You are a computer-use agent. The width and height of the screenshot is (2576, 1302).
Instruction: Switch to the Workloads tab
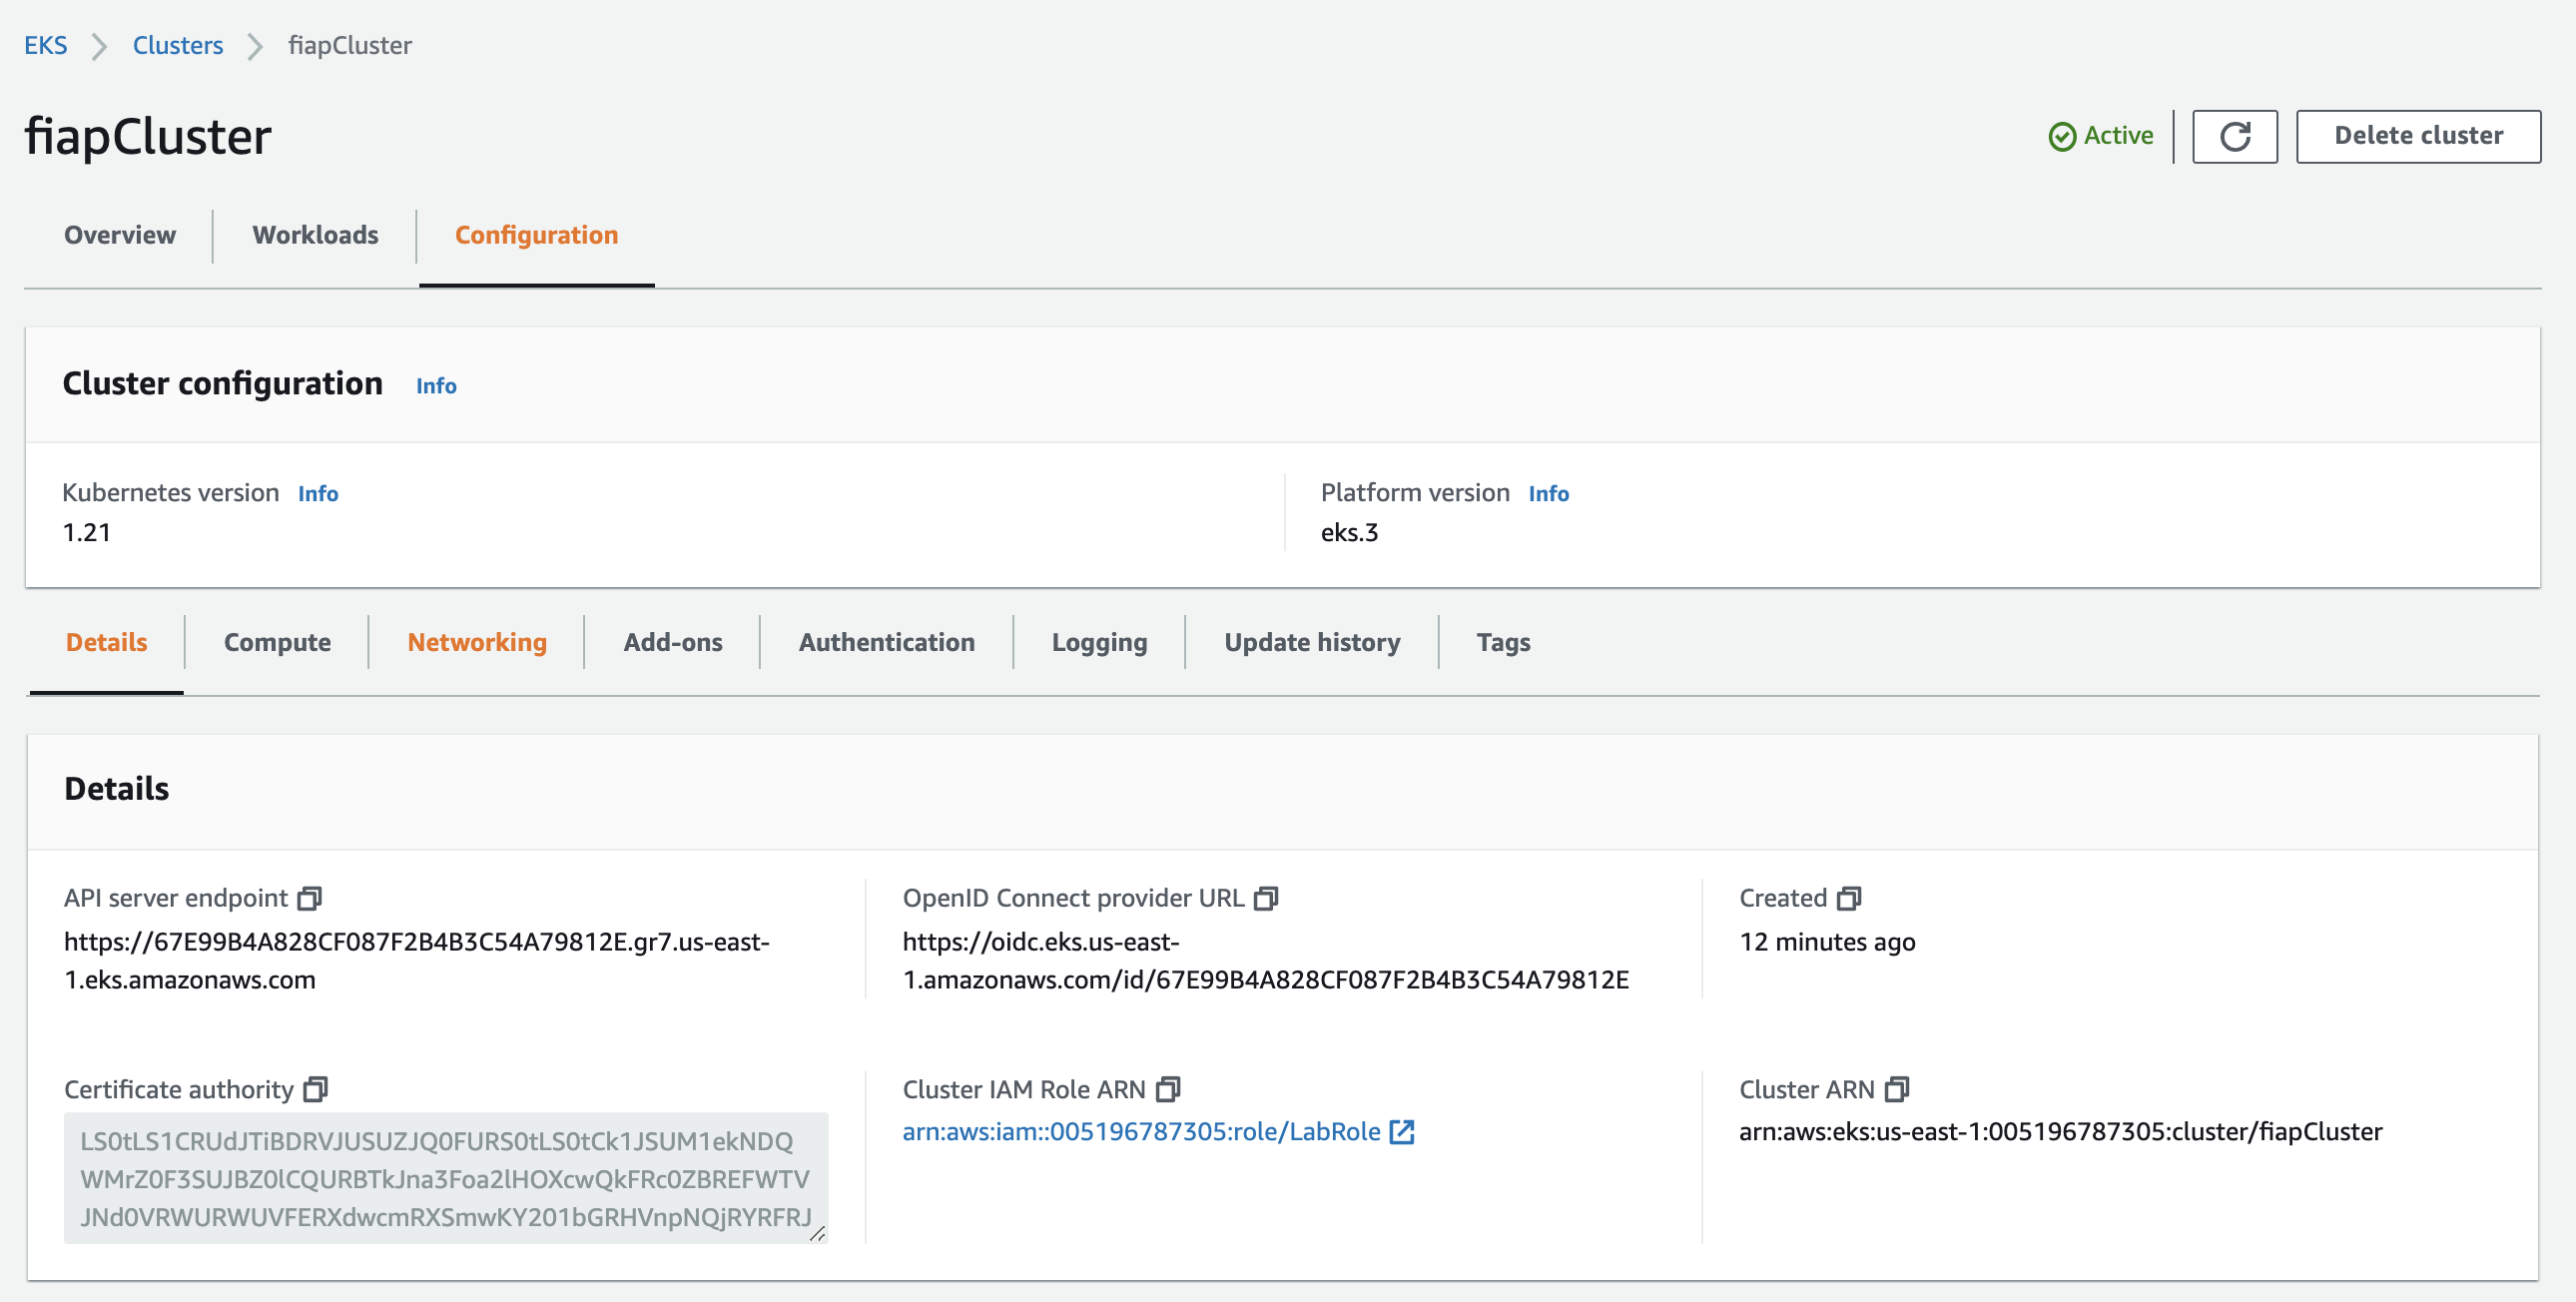click(315, 235)
